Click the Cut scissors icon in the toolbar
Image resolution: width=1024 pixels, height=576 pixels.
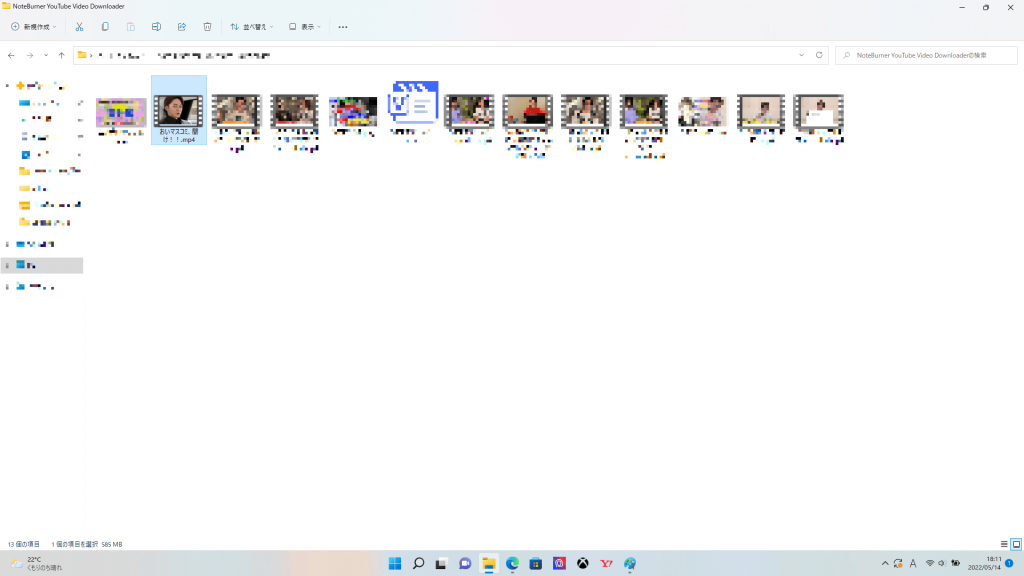[79, 27]
